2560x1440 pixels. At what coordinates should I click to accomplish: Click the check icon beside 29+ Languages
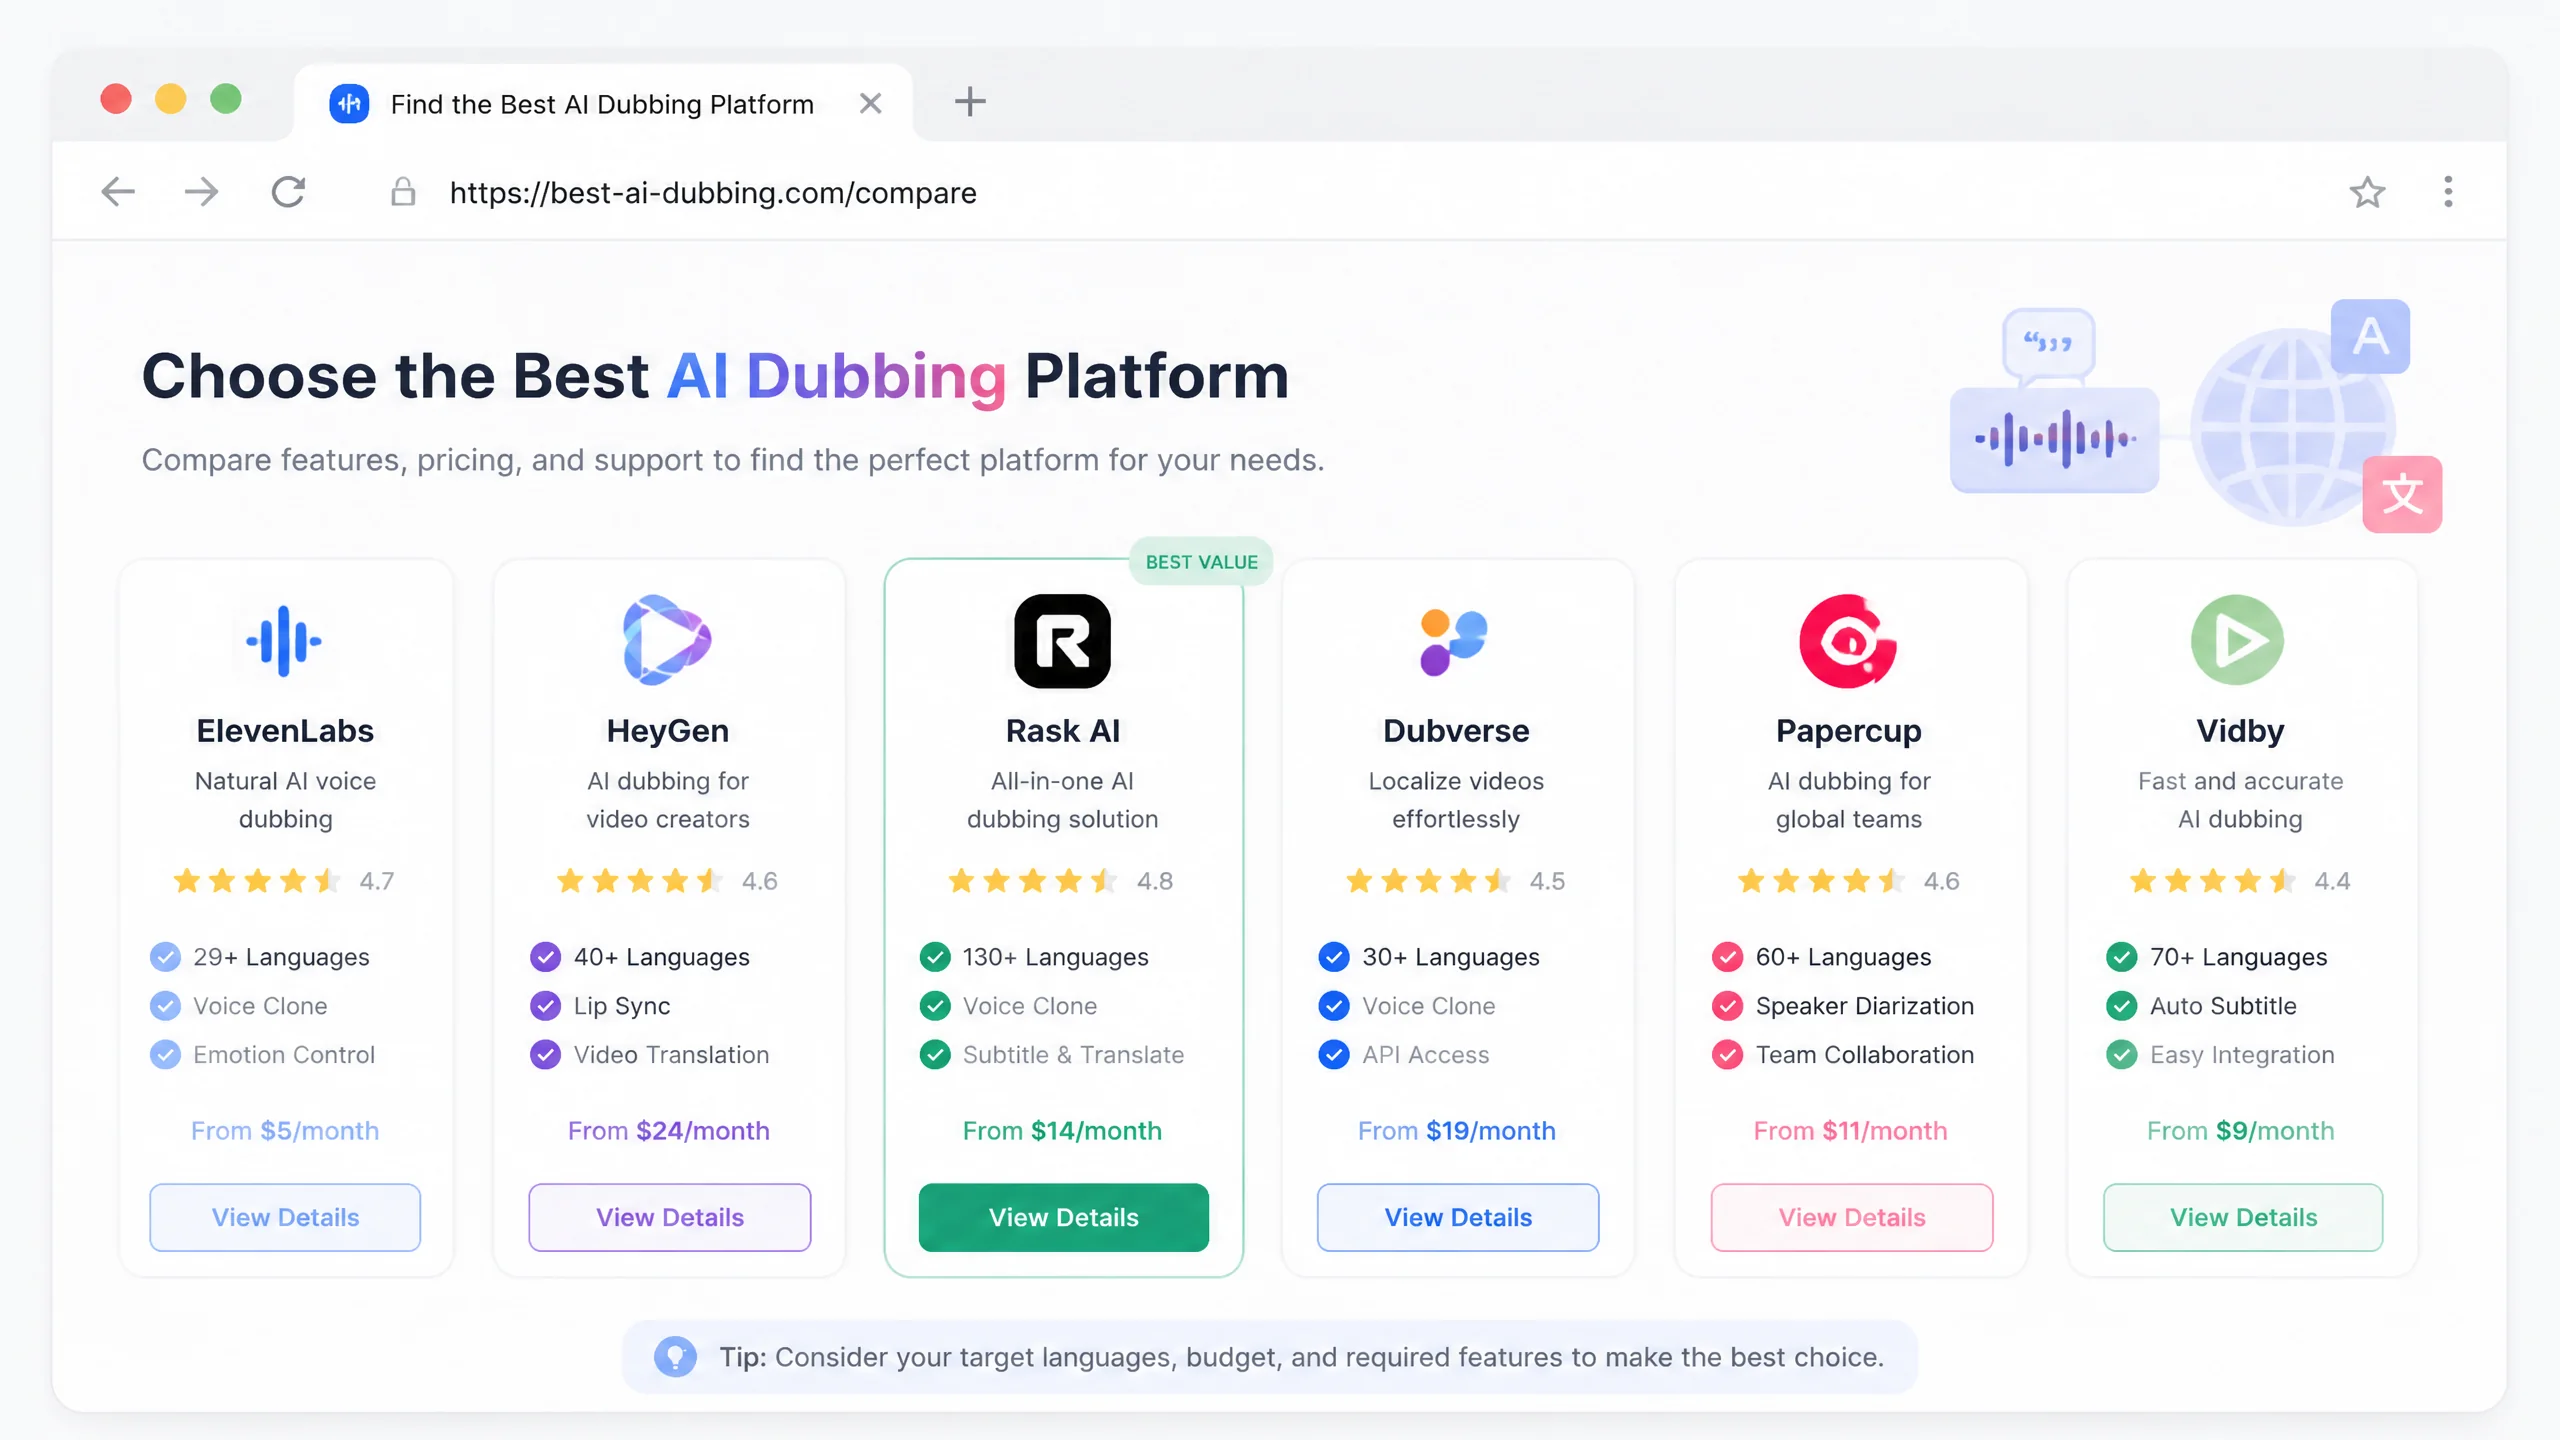point(165,957)
